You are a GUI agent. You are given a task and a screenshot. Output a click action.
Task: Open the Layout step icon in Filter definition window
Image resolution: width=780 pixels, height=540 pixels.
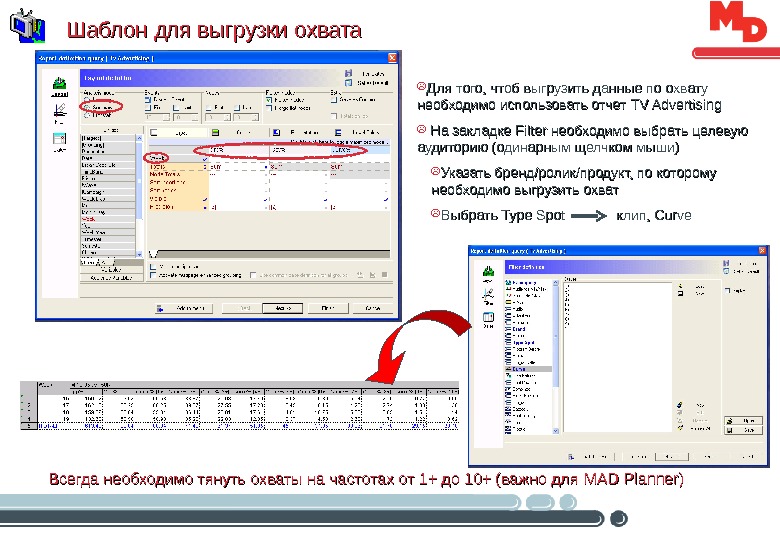(488, 273)
